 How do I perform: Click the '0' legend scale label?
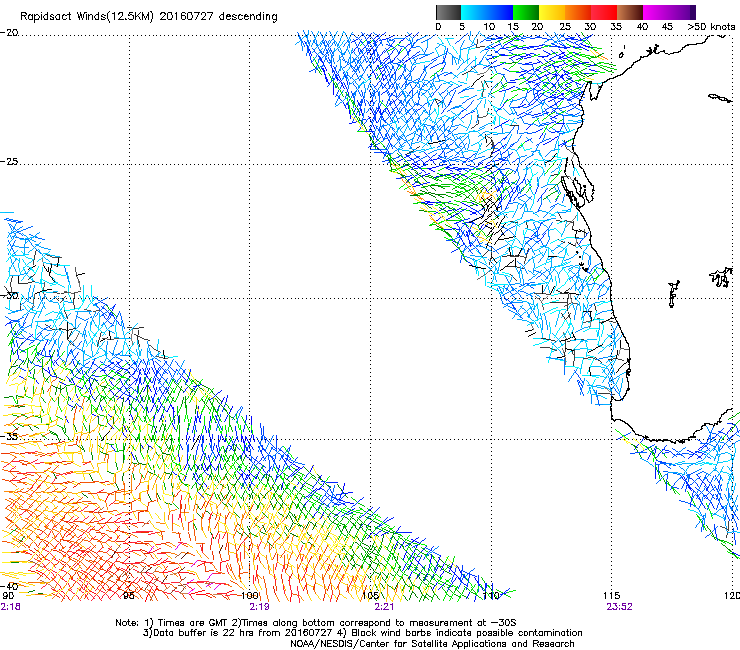[438, 27]
